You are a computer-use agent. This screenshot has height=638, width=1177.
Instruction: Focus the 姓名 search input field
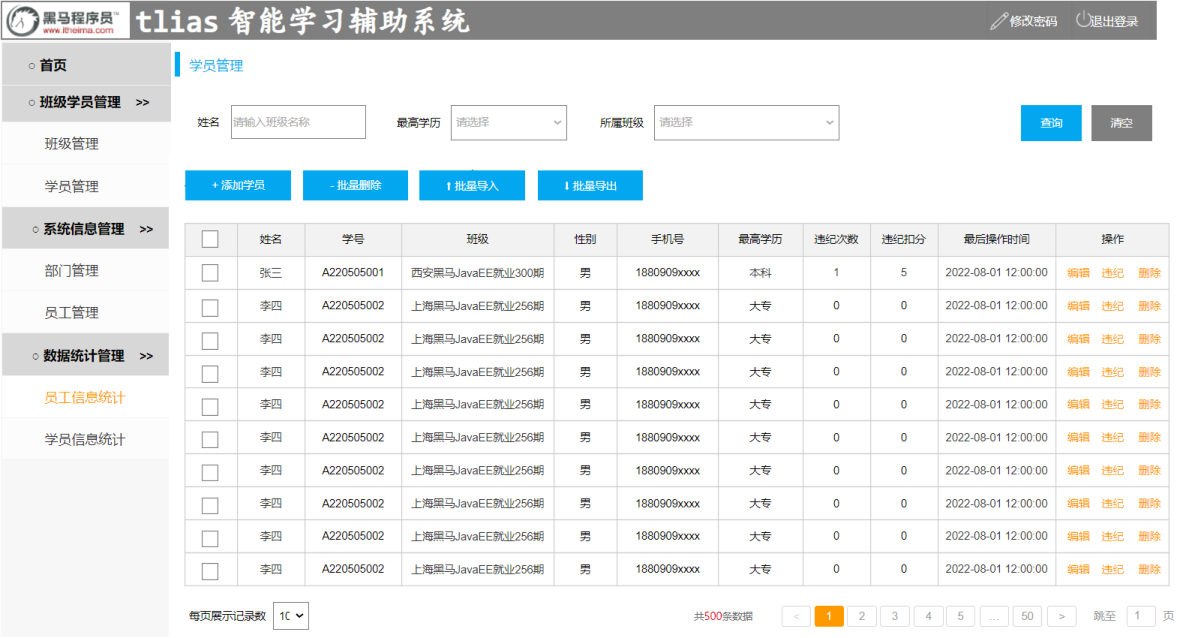click(x=298, y=122)
